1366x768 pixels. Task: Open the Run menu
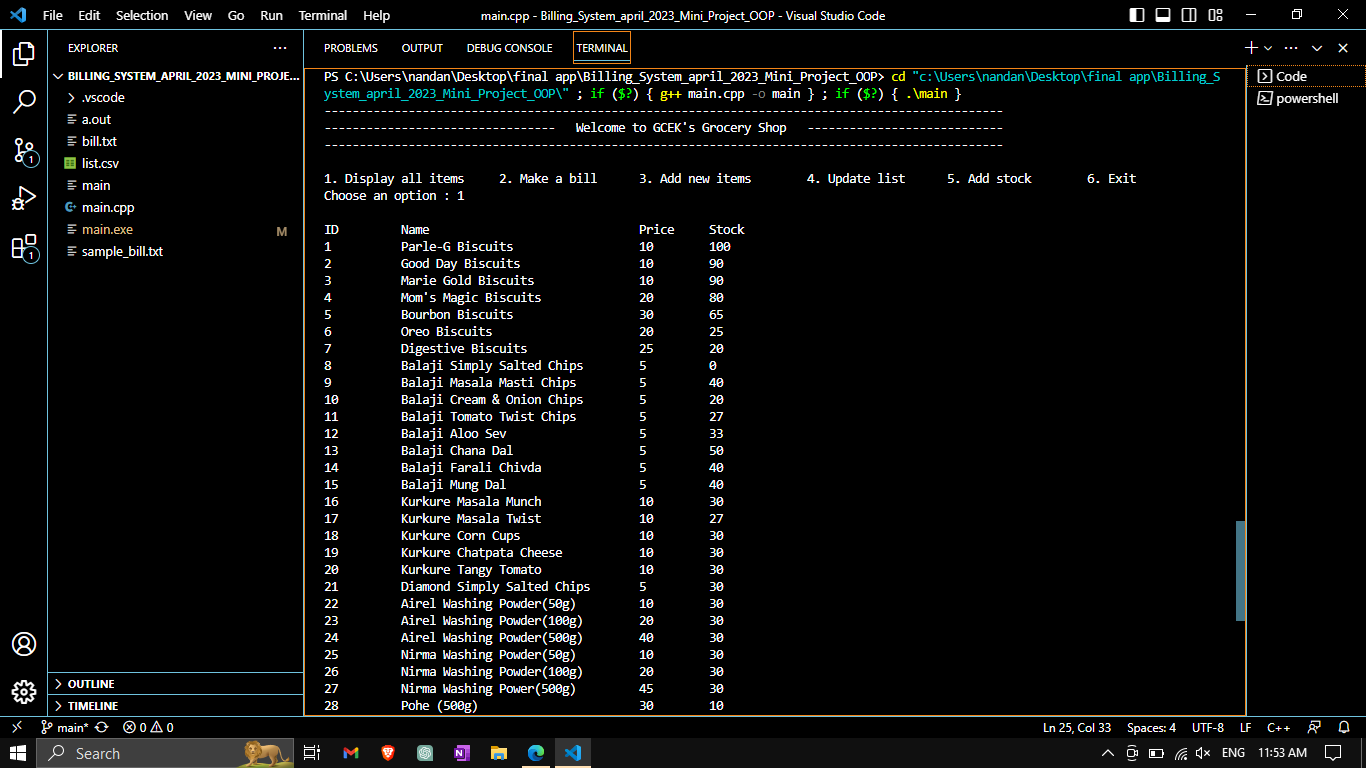coord(271,15)
